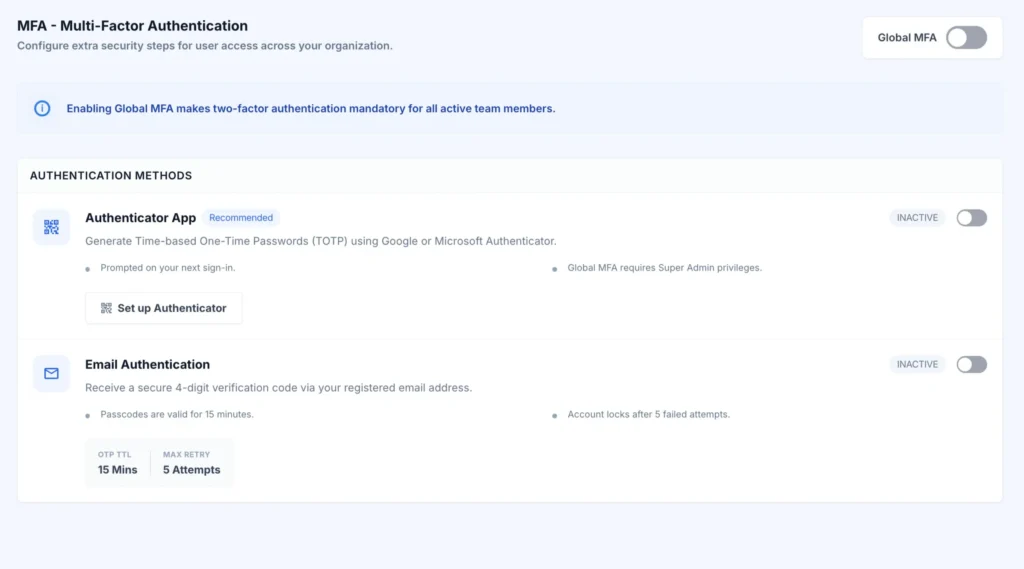Click the Global MFA label
The width and height of the screenshot is (1024, 569).
click(906, 38)
